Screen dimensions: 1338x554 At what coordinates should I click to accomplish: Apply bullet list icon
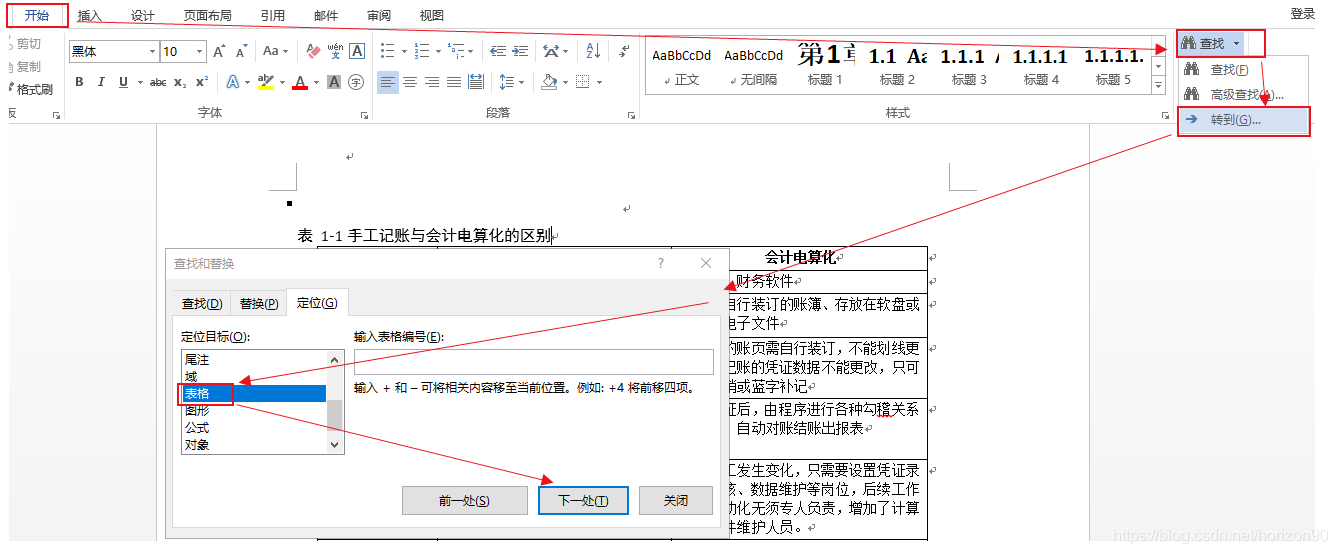389,51
